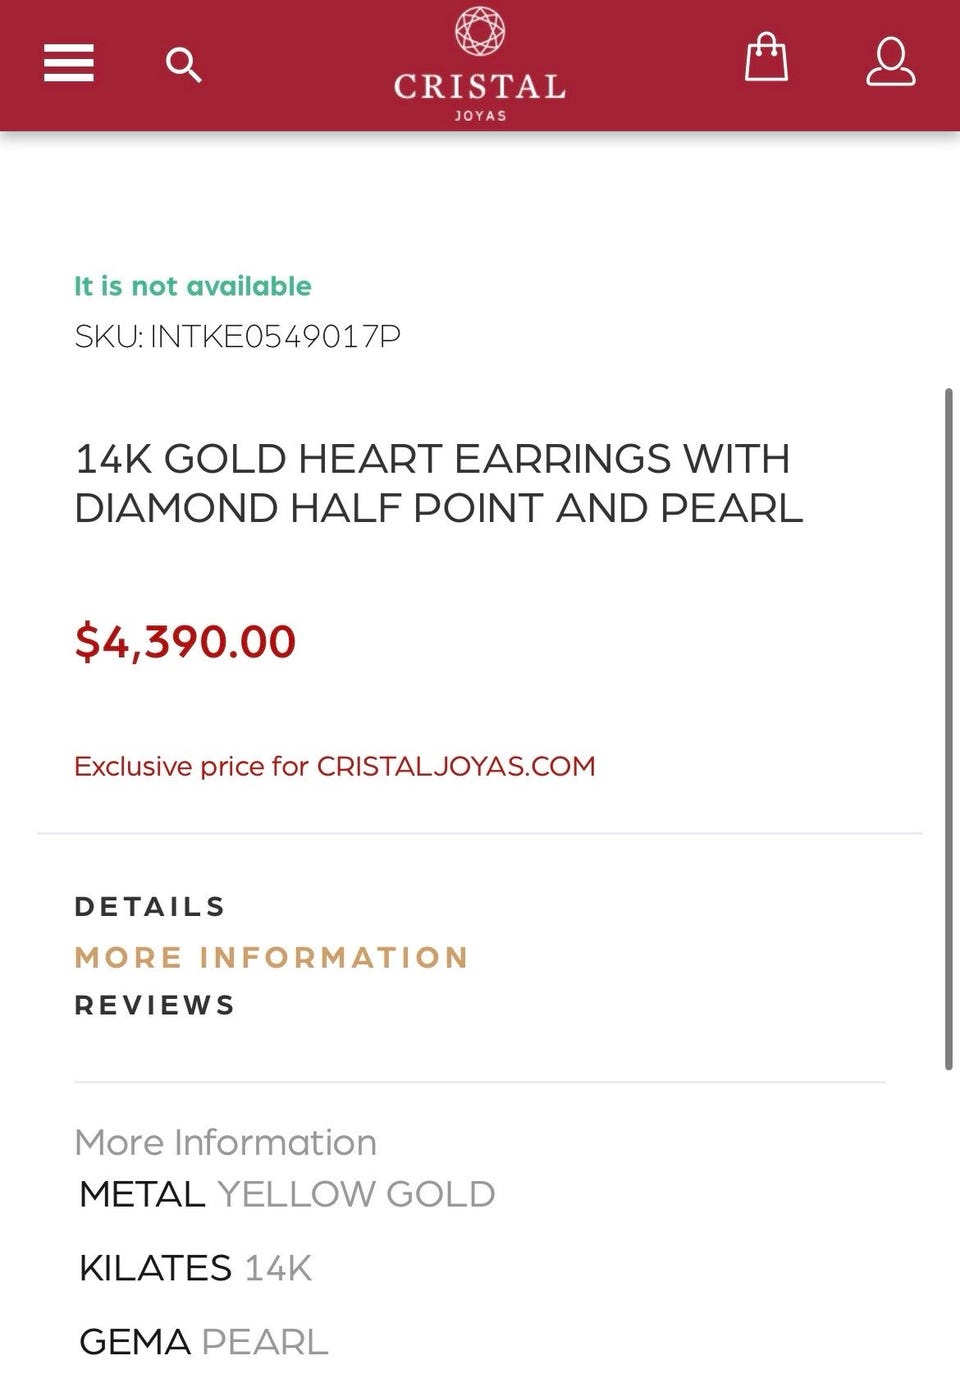
Task: Click the SKU INTKE0549017P text
Action: (238, 336)
